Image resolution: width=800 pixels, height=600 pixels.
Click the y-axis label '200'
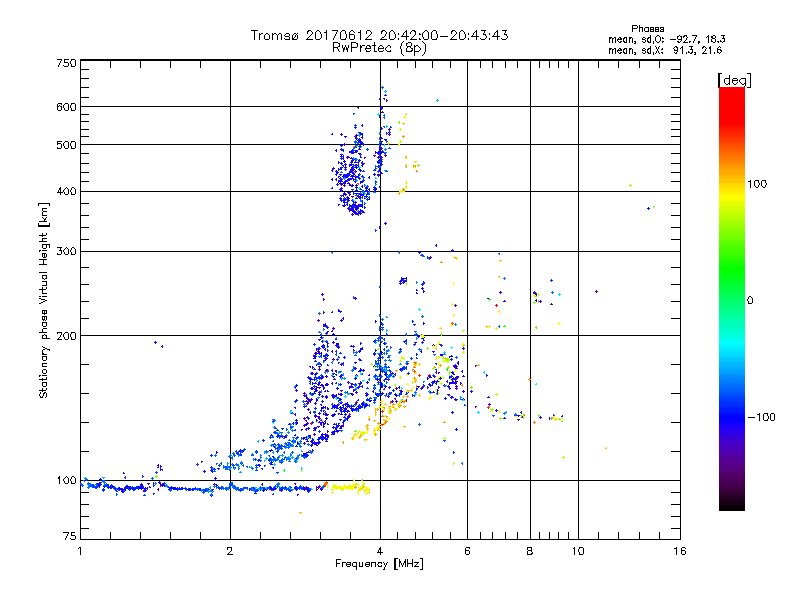click(66, 336)
